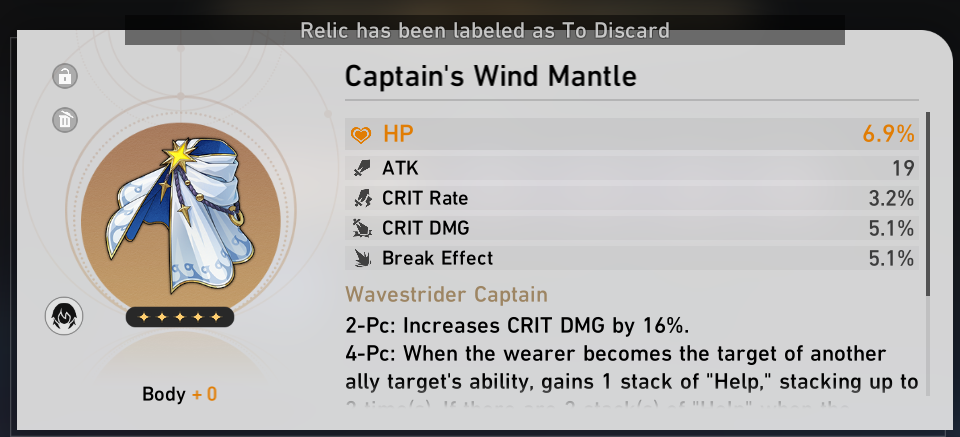Toggle the discard trash can label
Viewport: 960px width, 437px height.
65,120
